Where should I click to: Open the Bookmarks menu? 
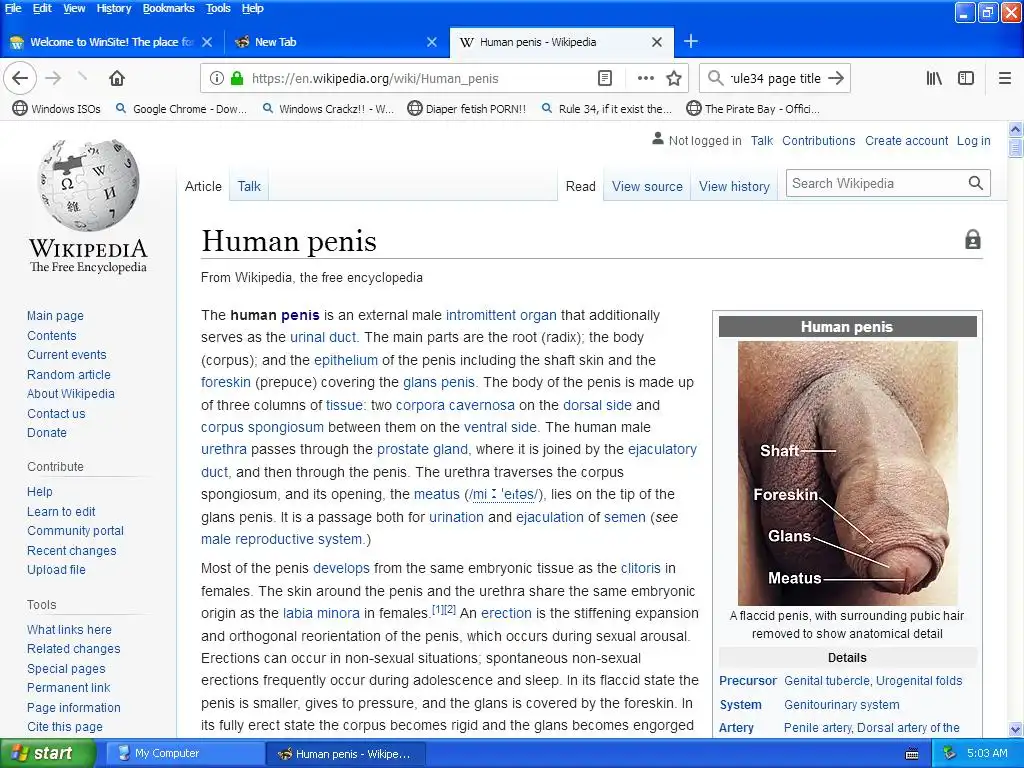pos(168,8)
